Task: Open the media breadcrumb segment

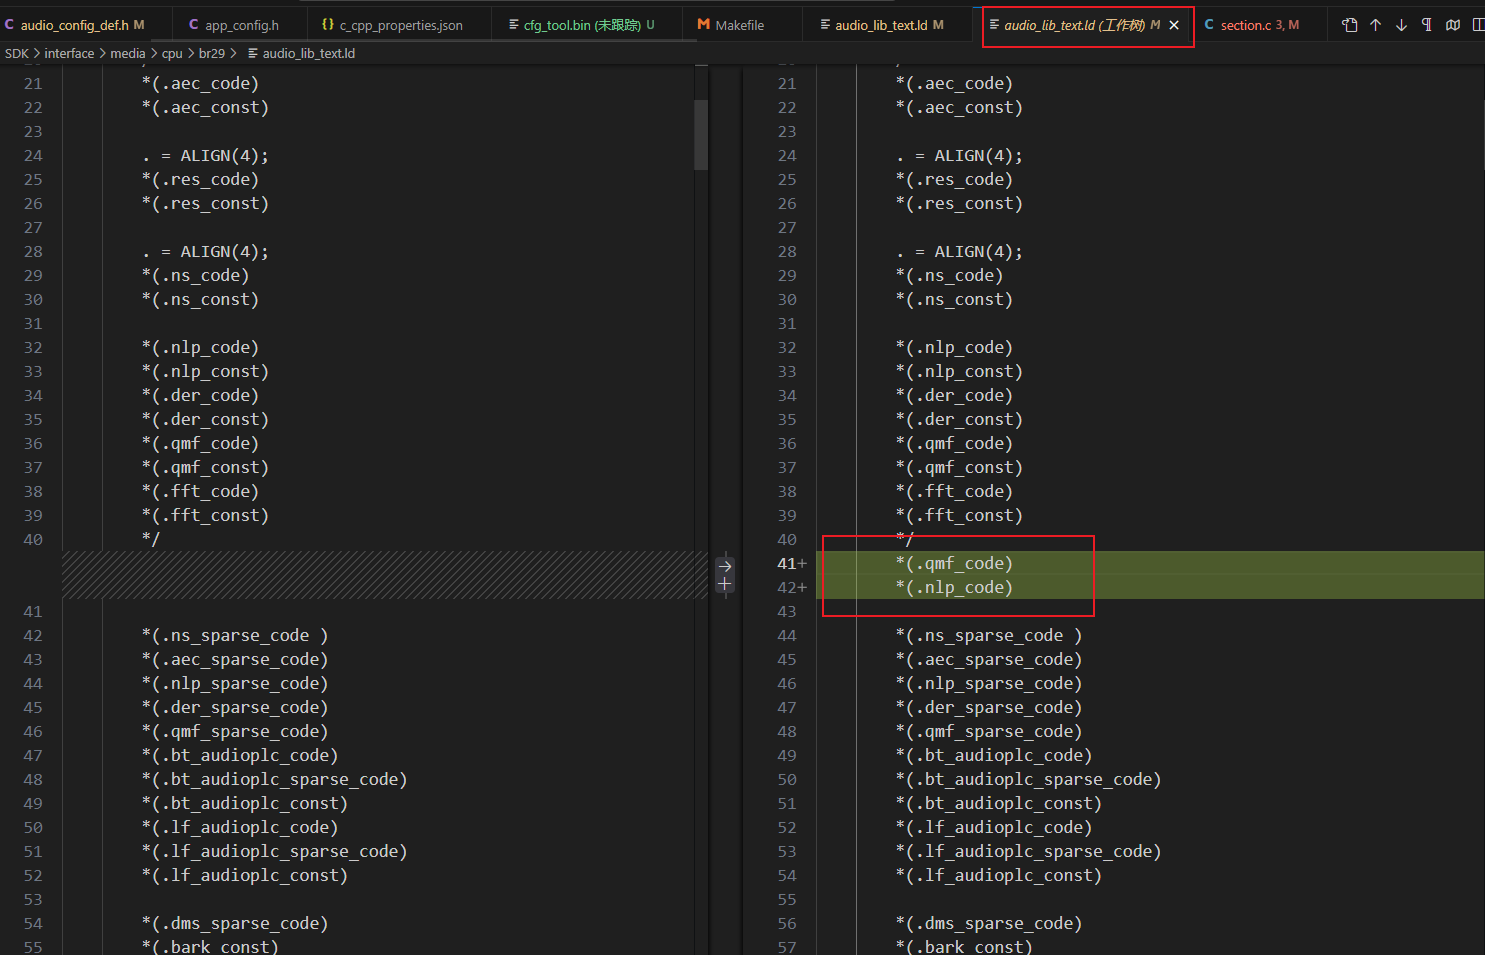Action: (x=127, y=53)
